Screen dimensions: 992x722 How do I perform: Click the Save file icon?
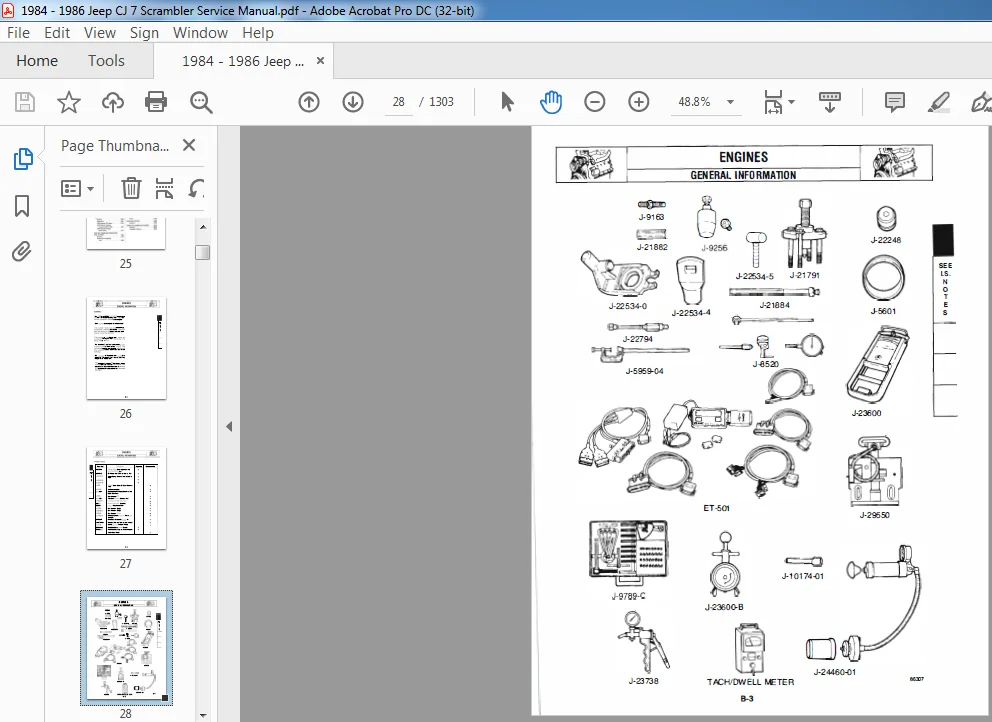(25, 102)
